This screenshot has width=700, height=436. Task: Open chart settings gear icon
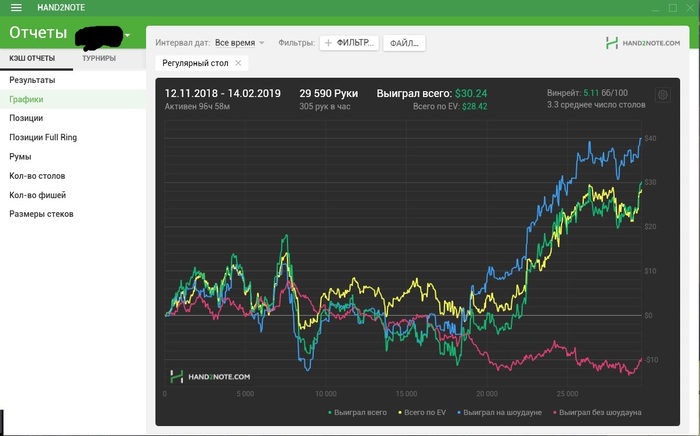[x=662, y=95]
